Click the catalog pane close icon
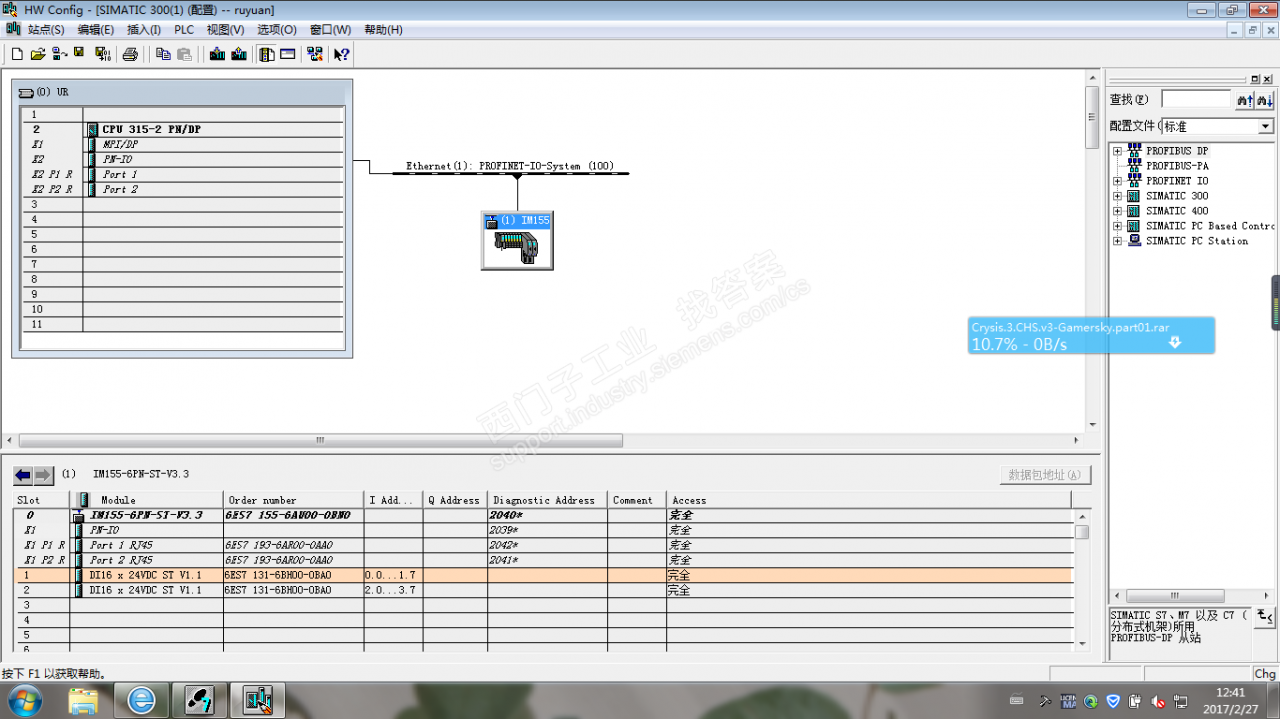Image resolution: width=1280 pixels, height=719 pixels. [x=1267, y=78]
